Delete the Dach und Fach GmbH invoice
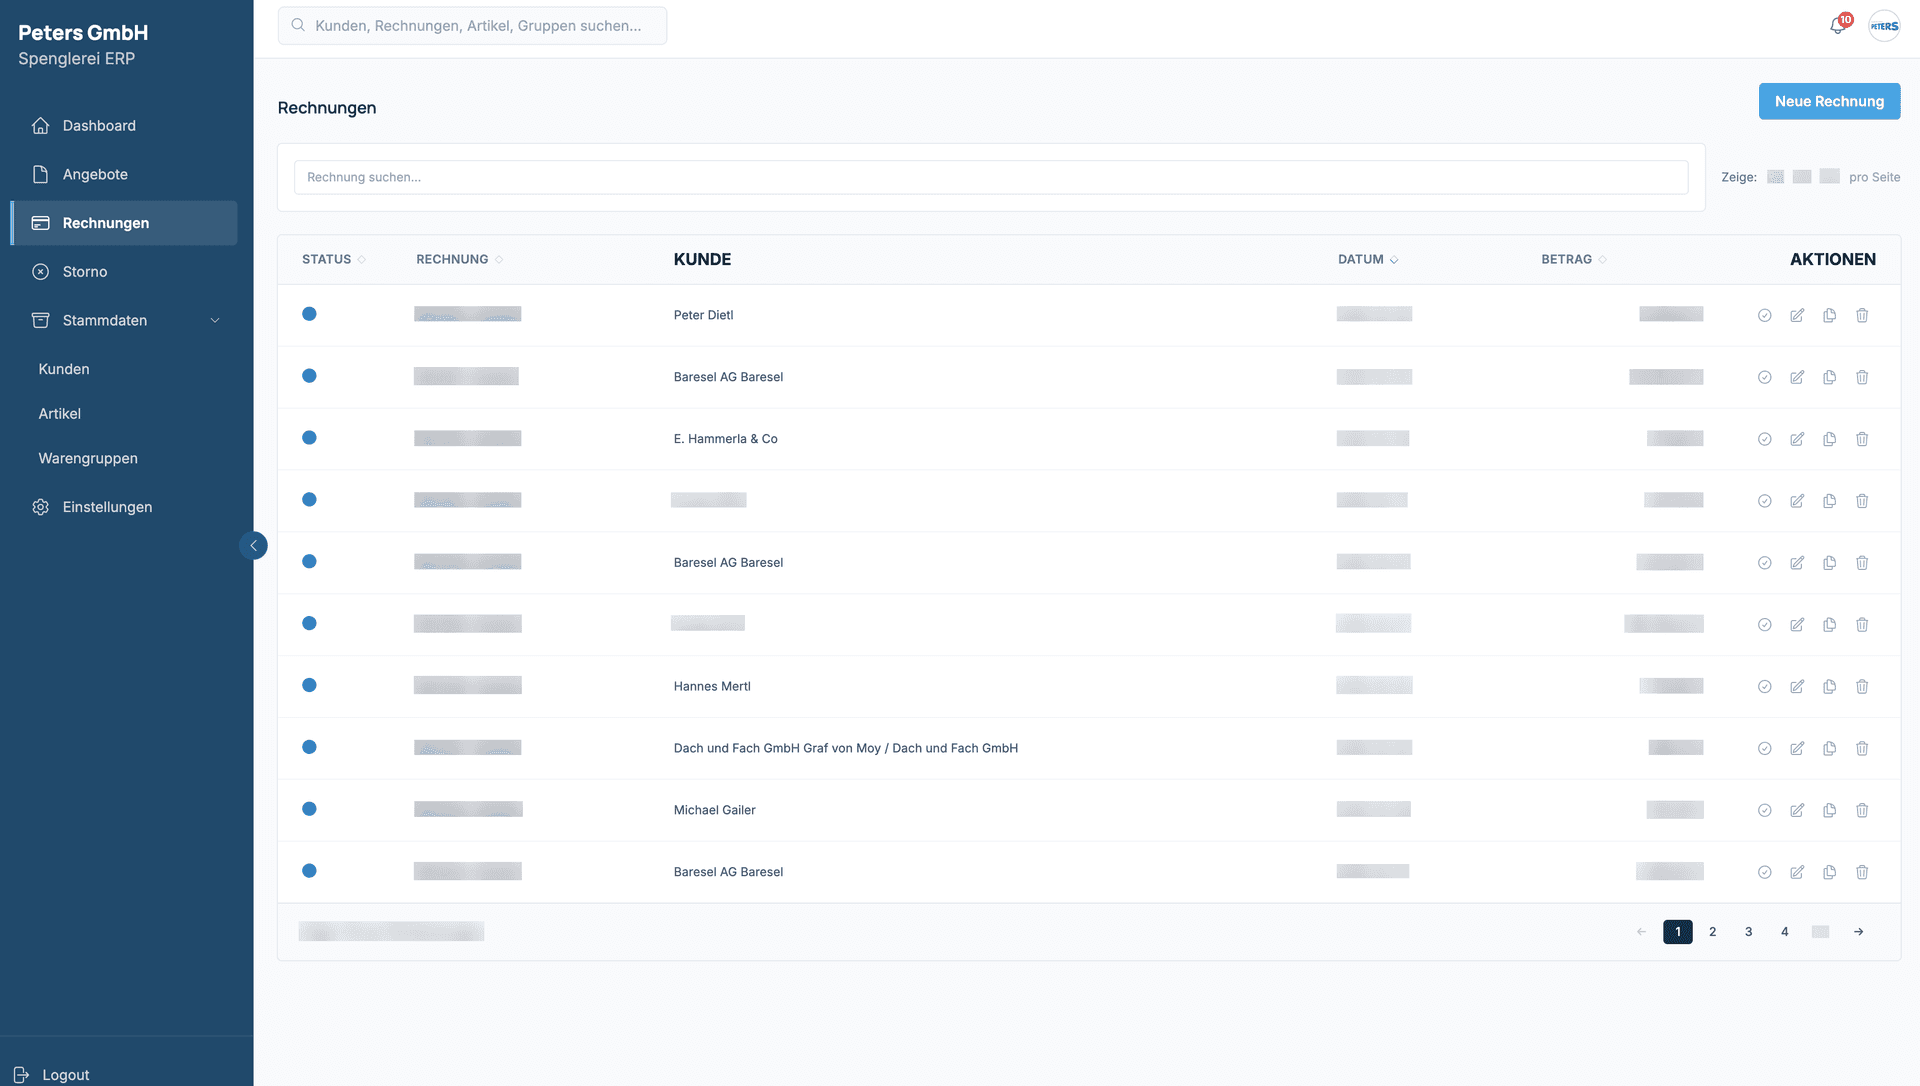The image size is (1920, 1086). [x=1862, y=749]
